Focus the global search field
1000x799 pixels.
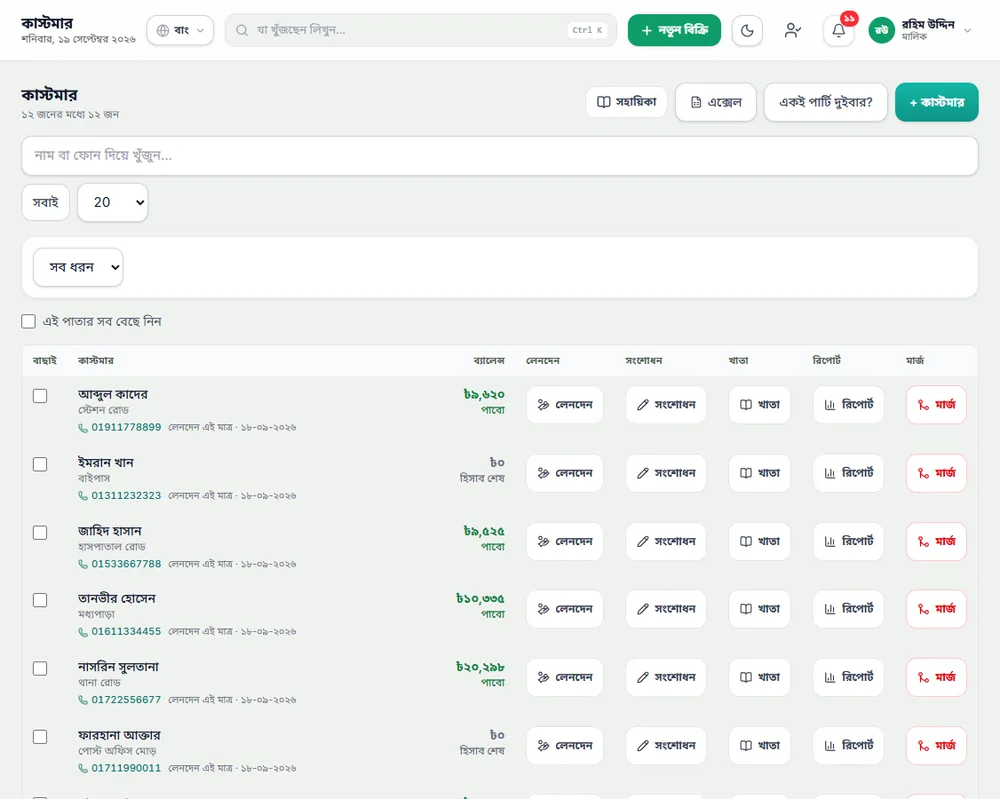click(420, 30)
